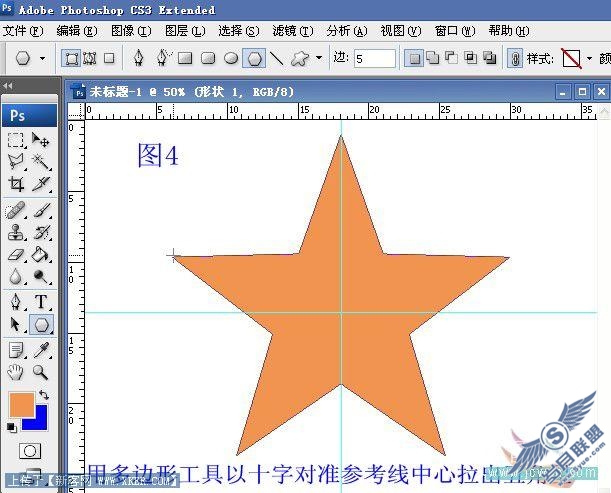
Task: Open 滤镜(T) menu
Action: click(x=293, y=31)
